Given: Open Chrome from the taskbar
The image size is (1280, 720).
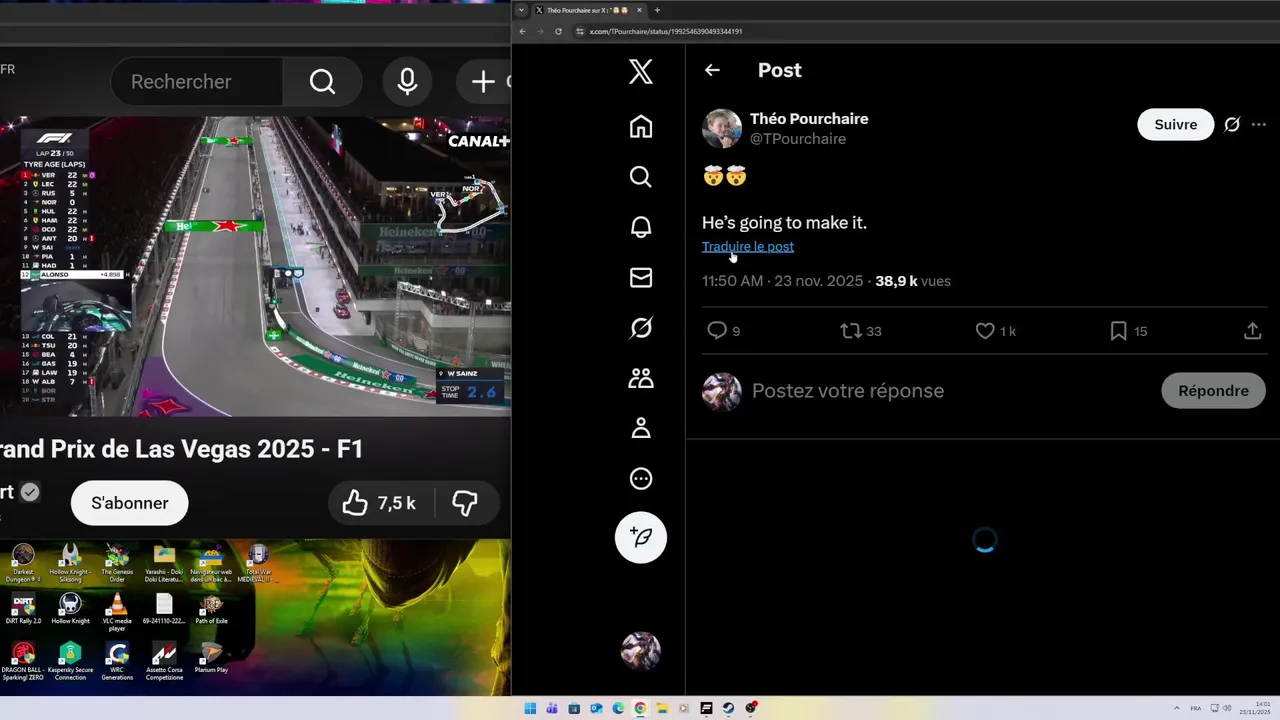Looking at the screenshot, I should tap(640, 709).
